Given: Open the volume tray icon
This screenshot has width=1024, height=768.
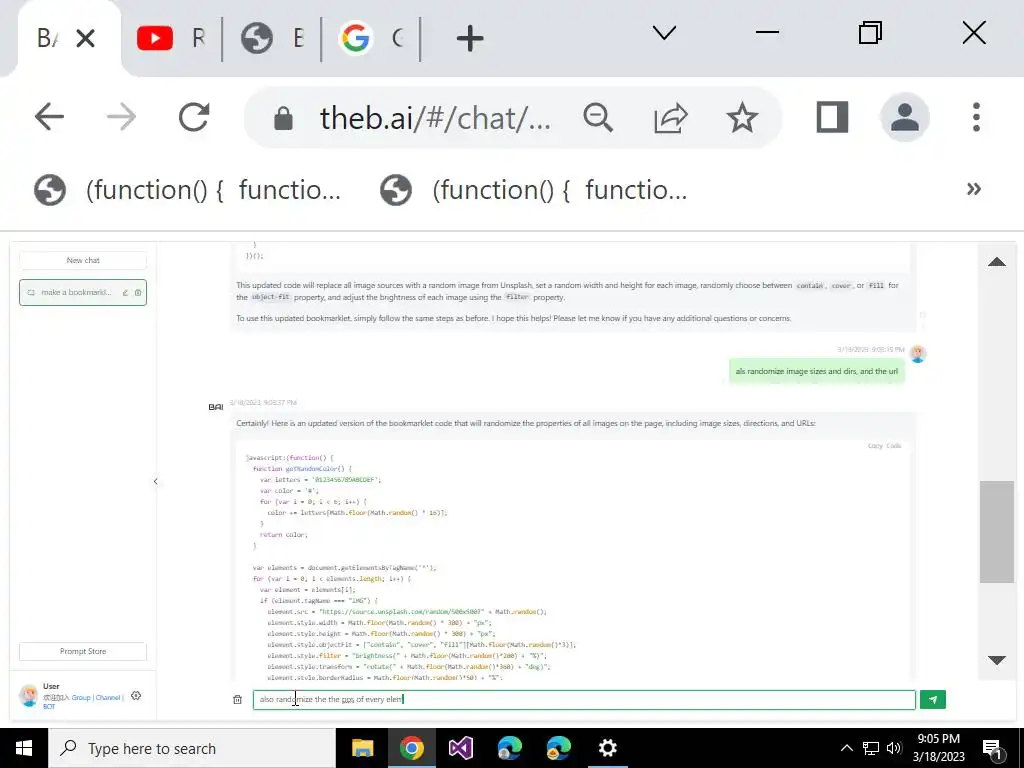Looking at the screenshot, I should pyautogui.click(x=895, y=748).
